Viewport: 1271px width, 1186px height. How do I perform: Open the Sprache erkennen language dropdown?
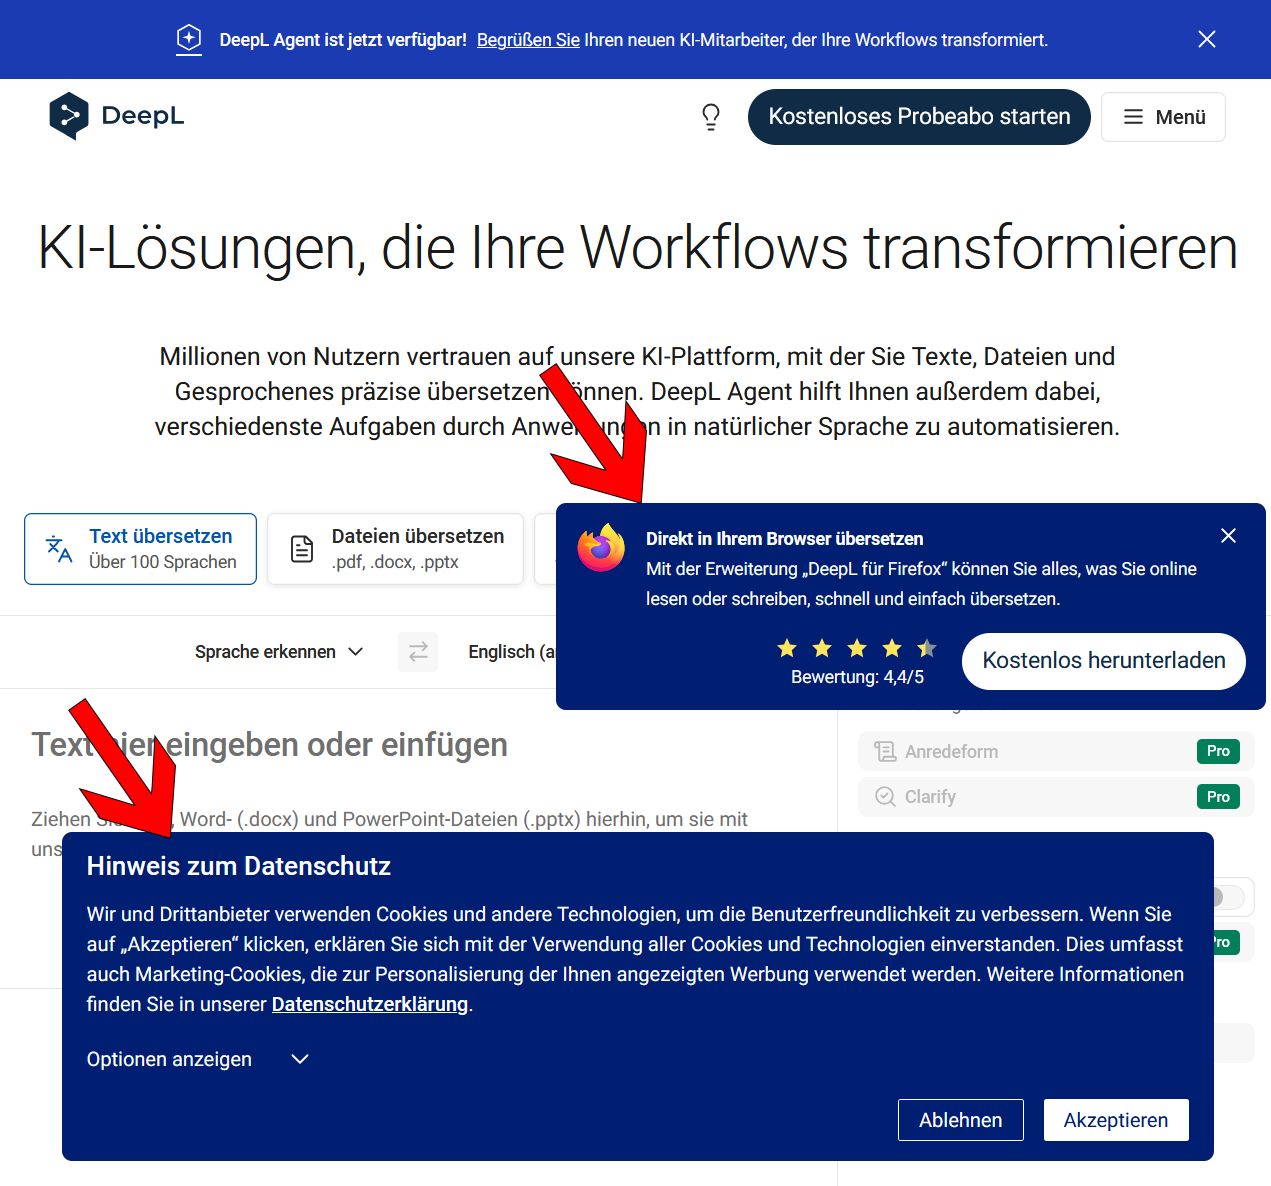click(x=279, y=652)
